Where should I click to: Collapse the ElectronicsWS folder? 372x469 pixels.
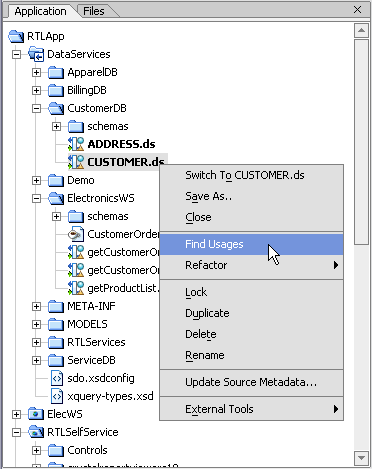pos(36,198)
